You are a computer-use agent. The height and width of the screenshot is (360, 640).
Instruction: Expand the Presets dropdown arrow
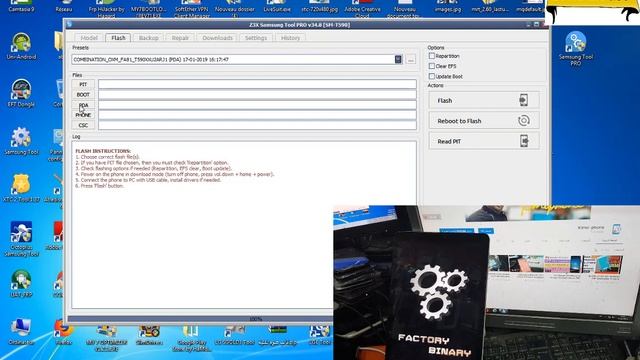pos(398,59)
